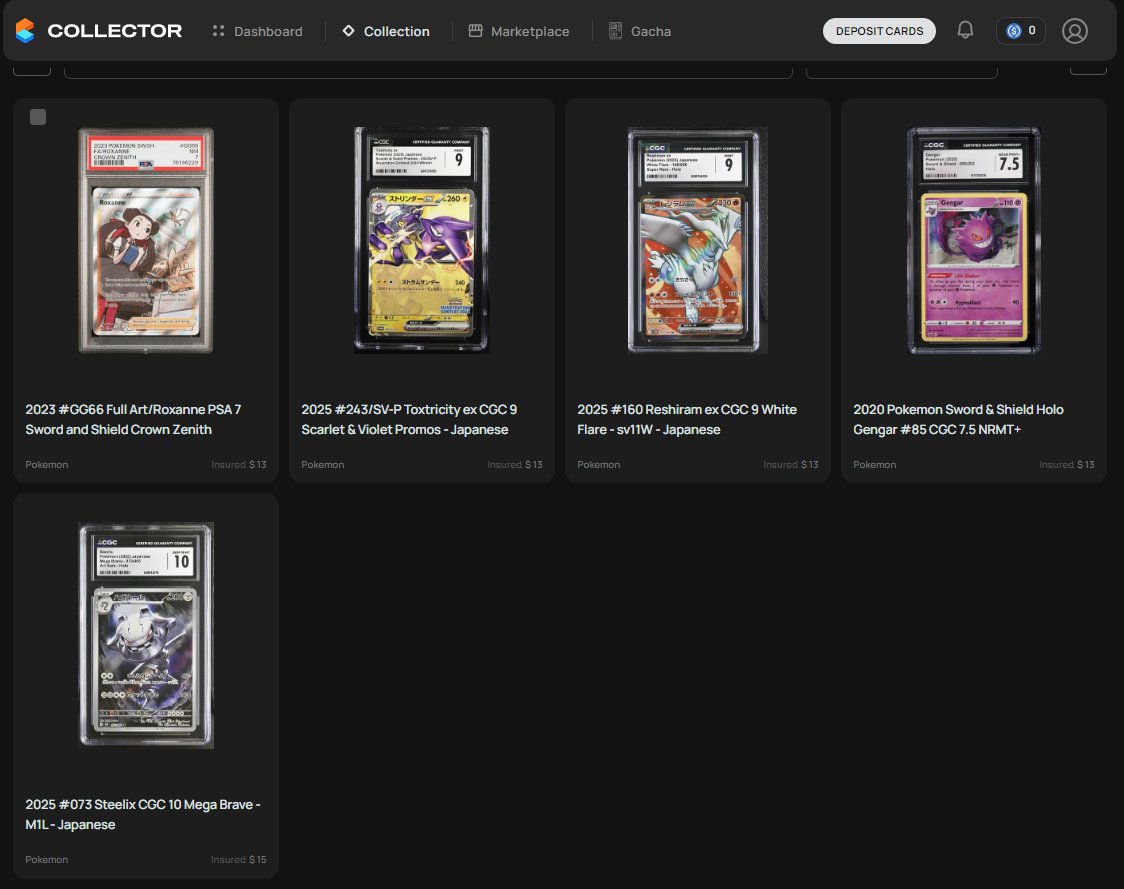Click Insured $13 on Gengar card
Screen dimensions: 1124x889
(1067, 465)
